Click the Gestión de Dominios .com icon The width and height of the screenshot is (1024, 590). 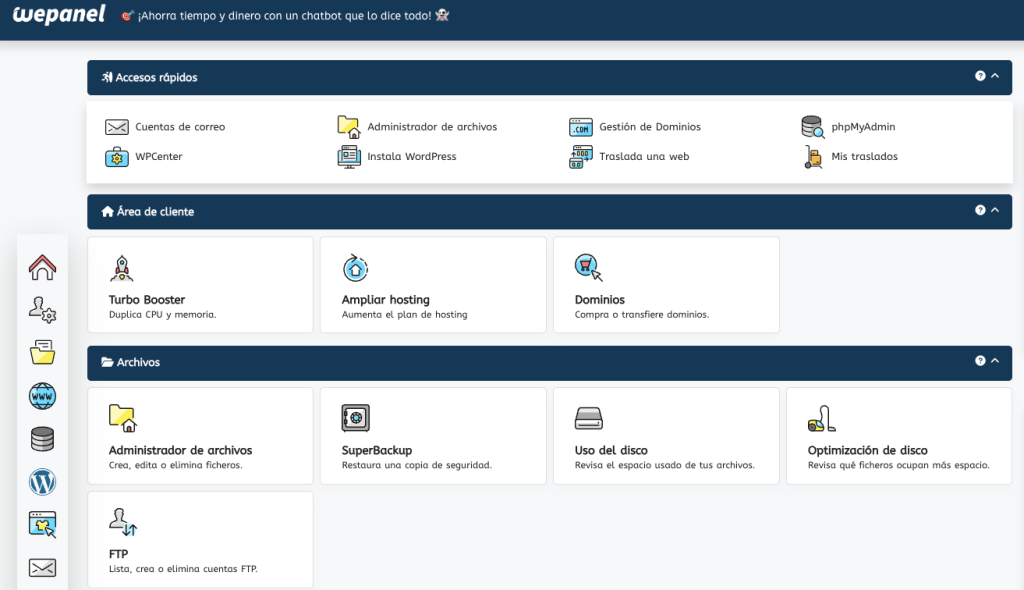pyautogui.click(x=581, y=127)
